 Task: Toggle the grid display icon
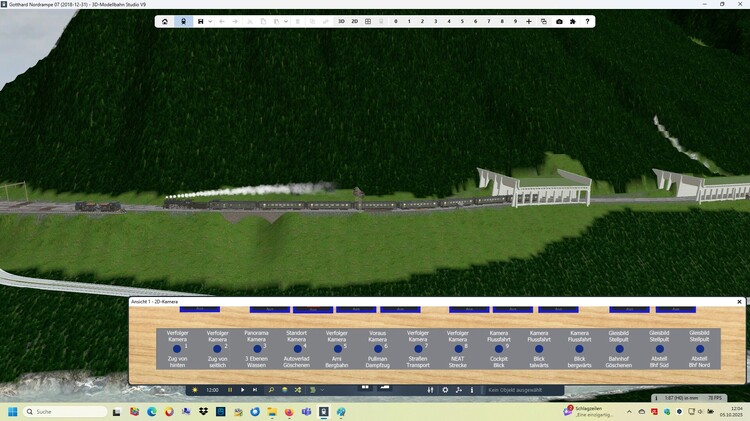point(368,21)
